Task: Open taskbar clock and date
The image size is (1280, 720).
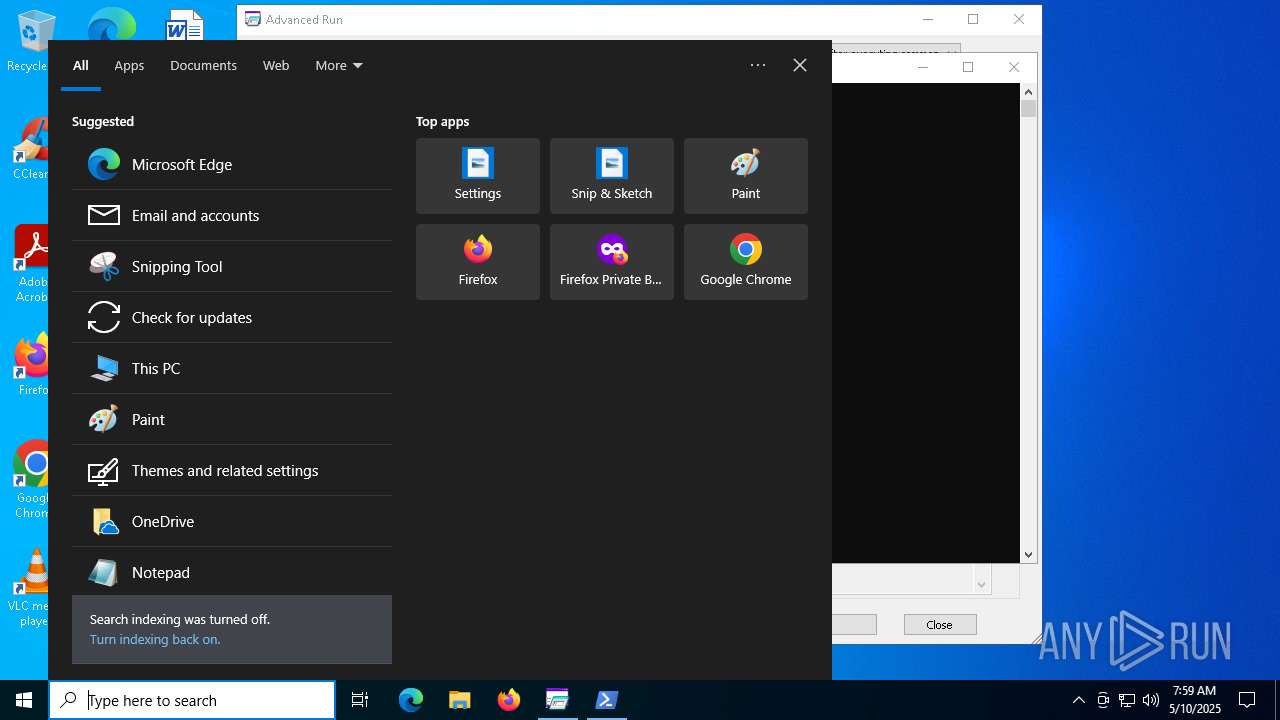Action: pyautogui.click(x=1195, y=700)
